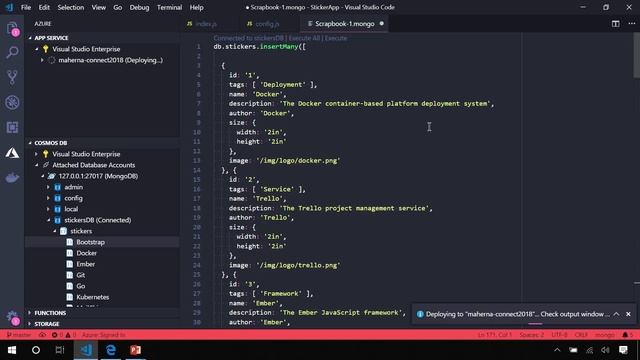The width and height of the screenshot is (640, 360).
Task: Click the Execute All code lens
Action: pyautogui.click(x=304, y=38)
